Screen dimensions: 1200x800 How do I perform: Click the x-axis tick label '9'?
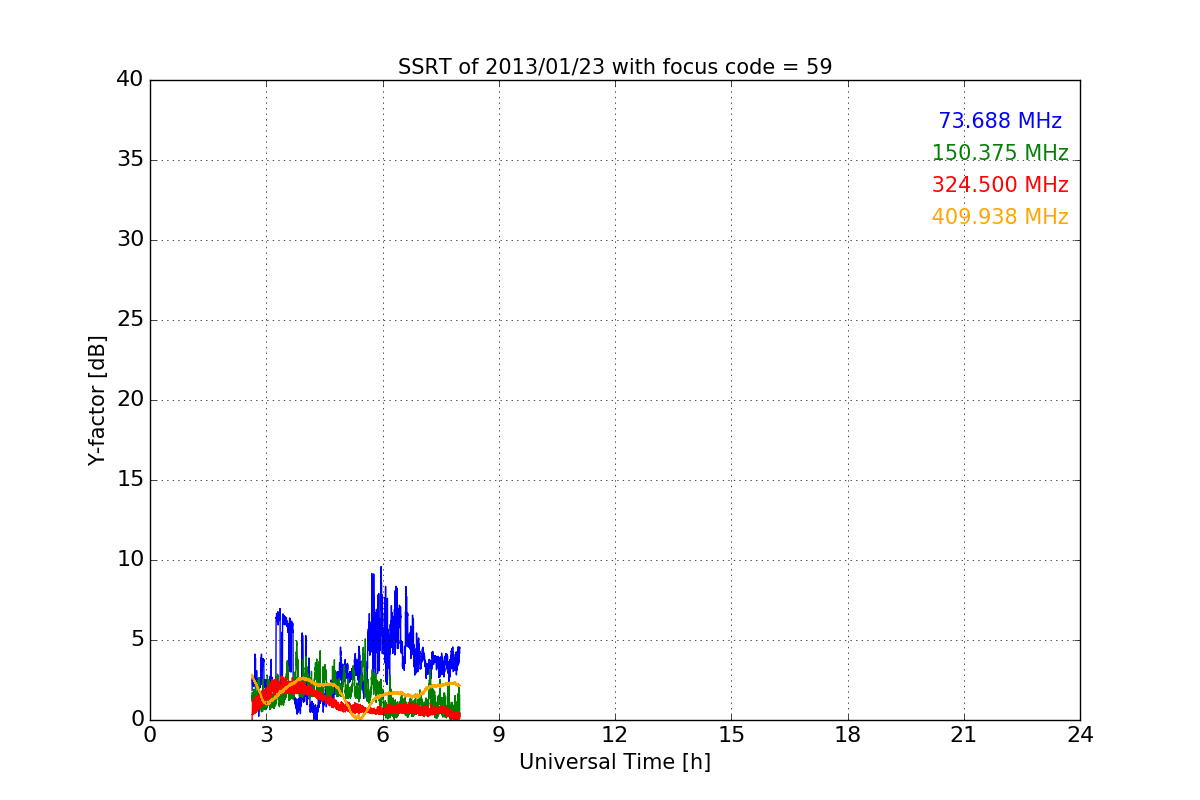click(x=499, y=735)
